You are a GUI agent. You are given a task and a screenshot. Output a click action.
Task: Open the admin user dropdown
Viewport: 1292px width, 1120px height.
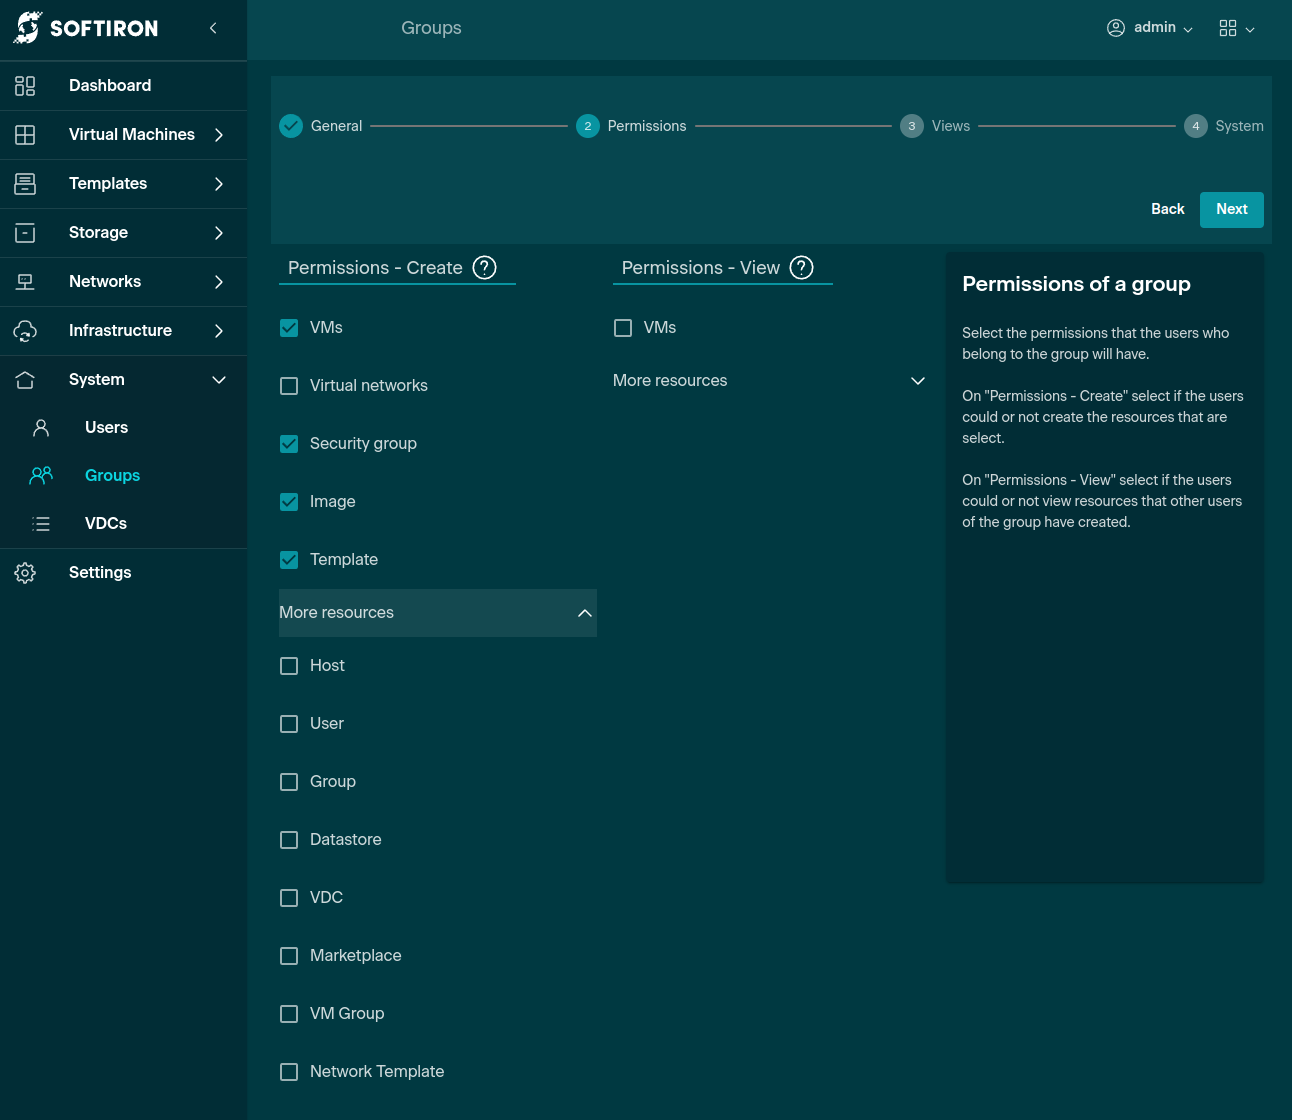(x=1150, y=28)
